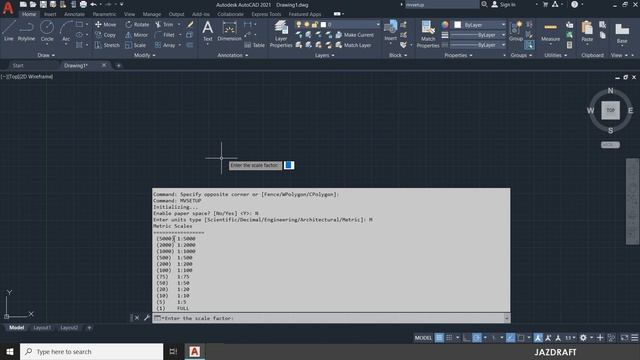This screenshot has width=640, height=360.
Task: Toggle MODEL space button in status bar
Action: (x=423, y=338)
